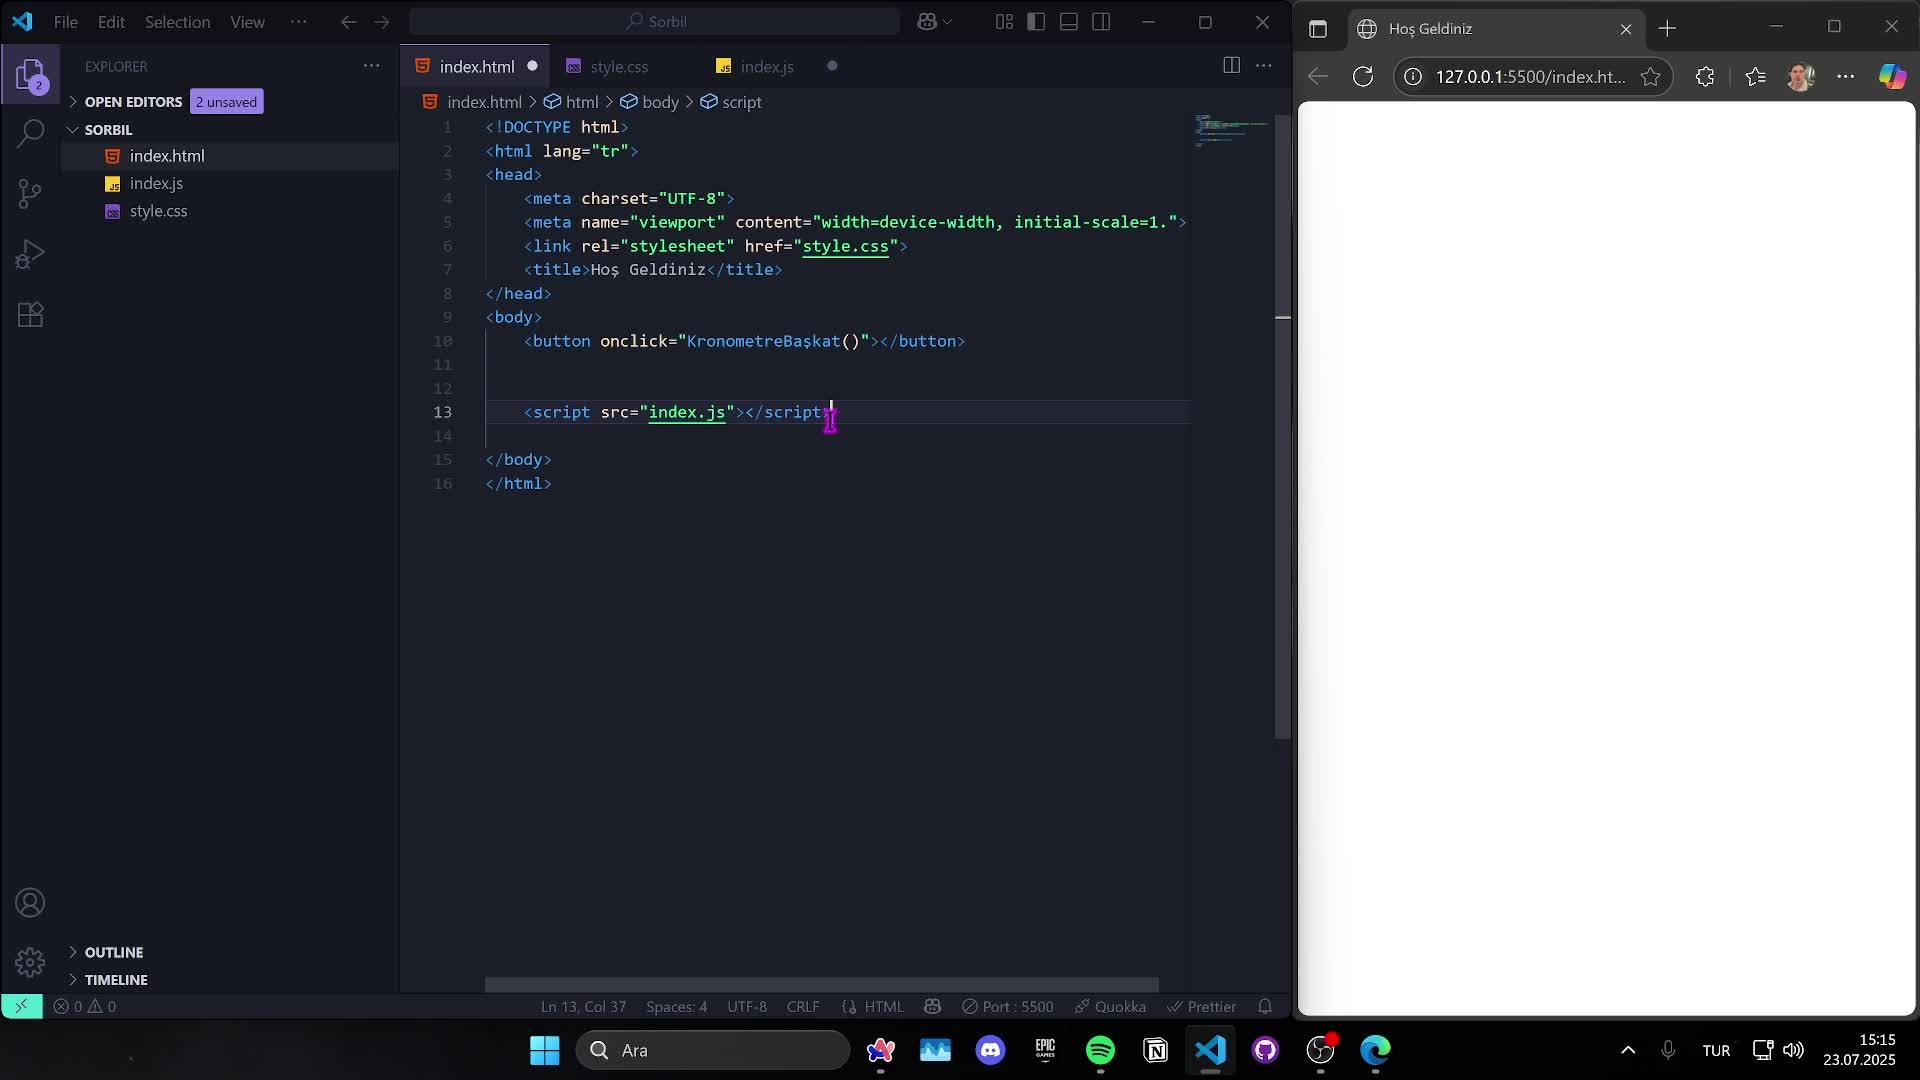This screenshot has width=1920, height=1080.
Task: Open the notifications bell in status bar
Action: (x=1265, y=1006)
